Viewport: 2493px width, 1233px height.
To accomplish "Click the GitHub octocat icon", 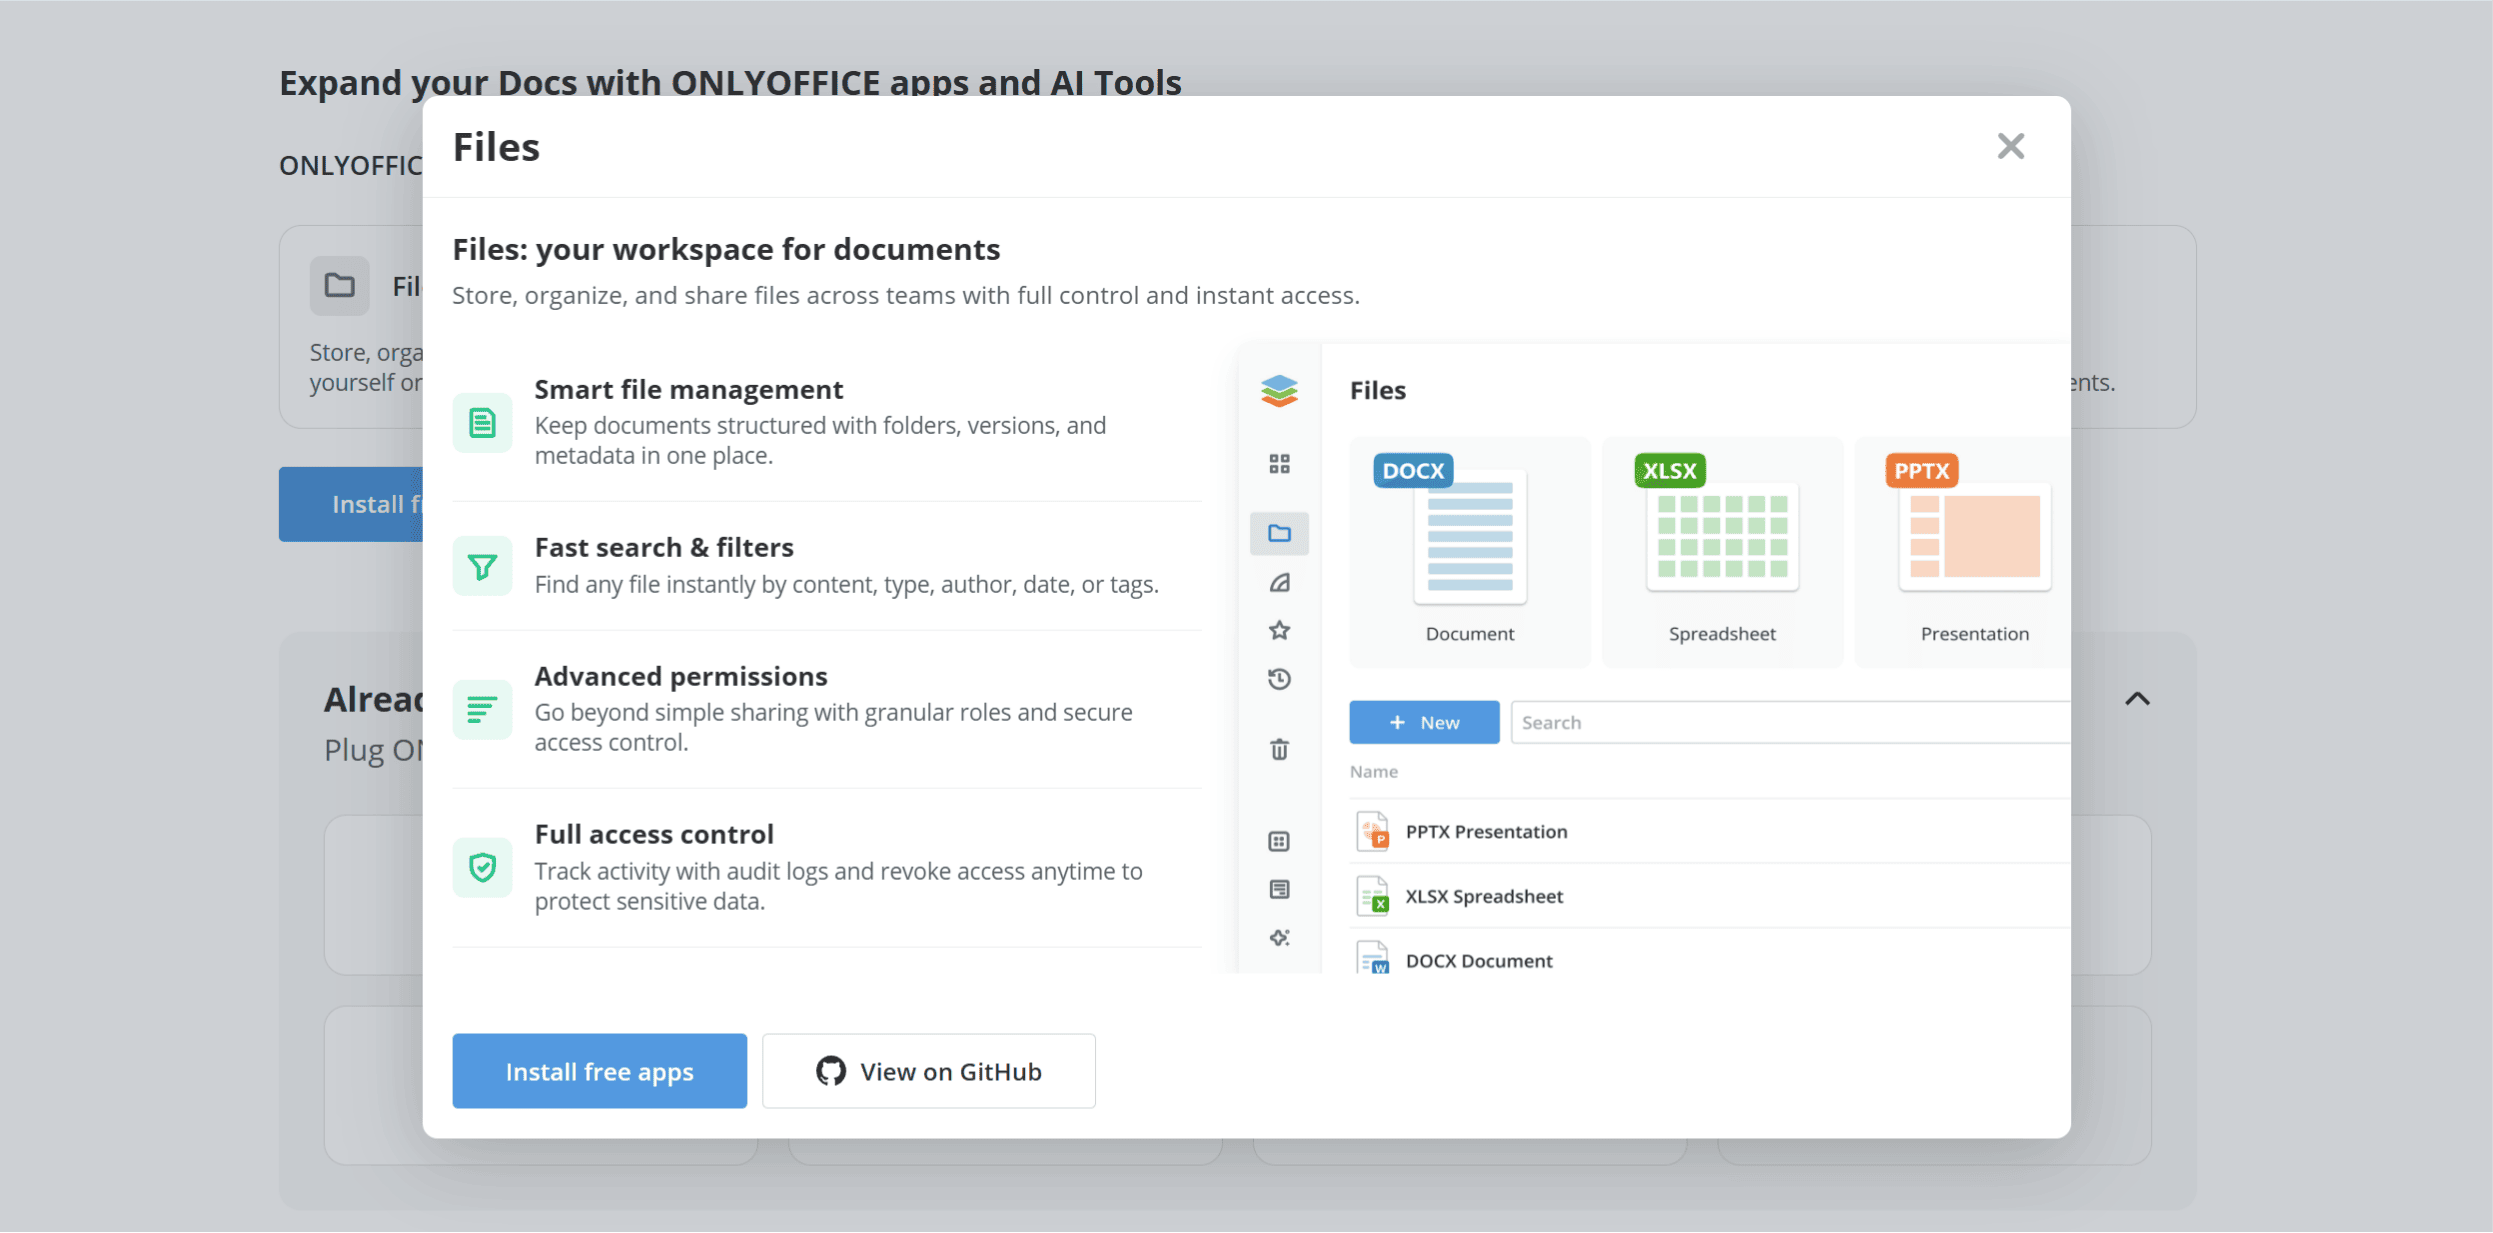I will [830, 1071].
